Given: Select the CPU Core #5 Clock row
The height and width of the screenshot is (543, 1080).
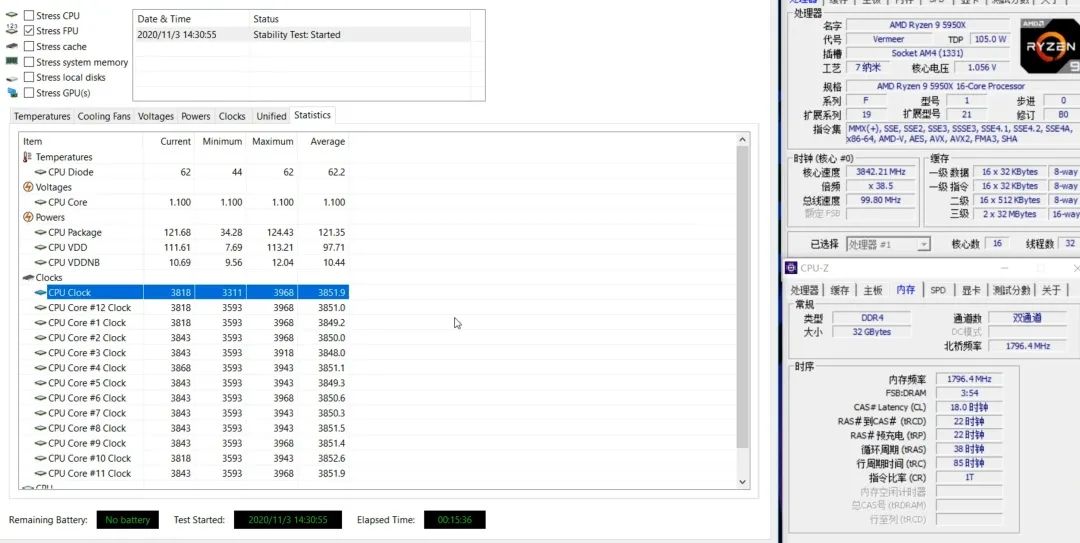Looking at the screenshot, I should point(185,383).
